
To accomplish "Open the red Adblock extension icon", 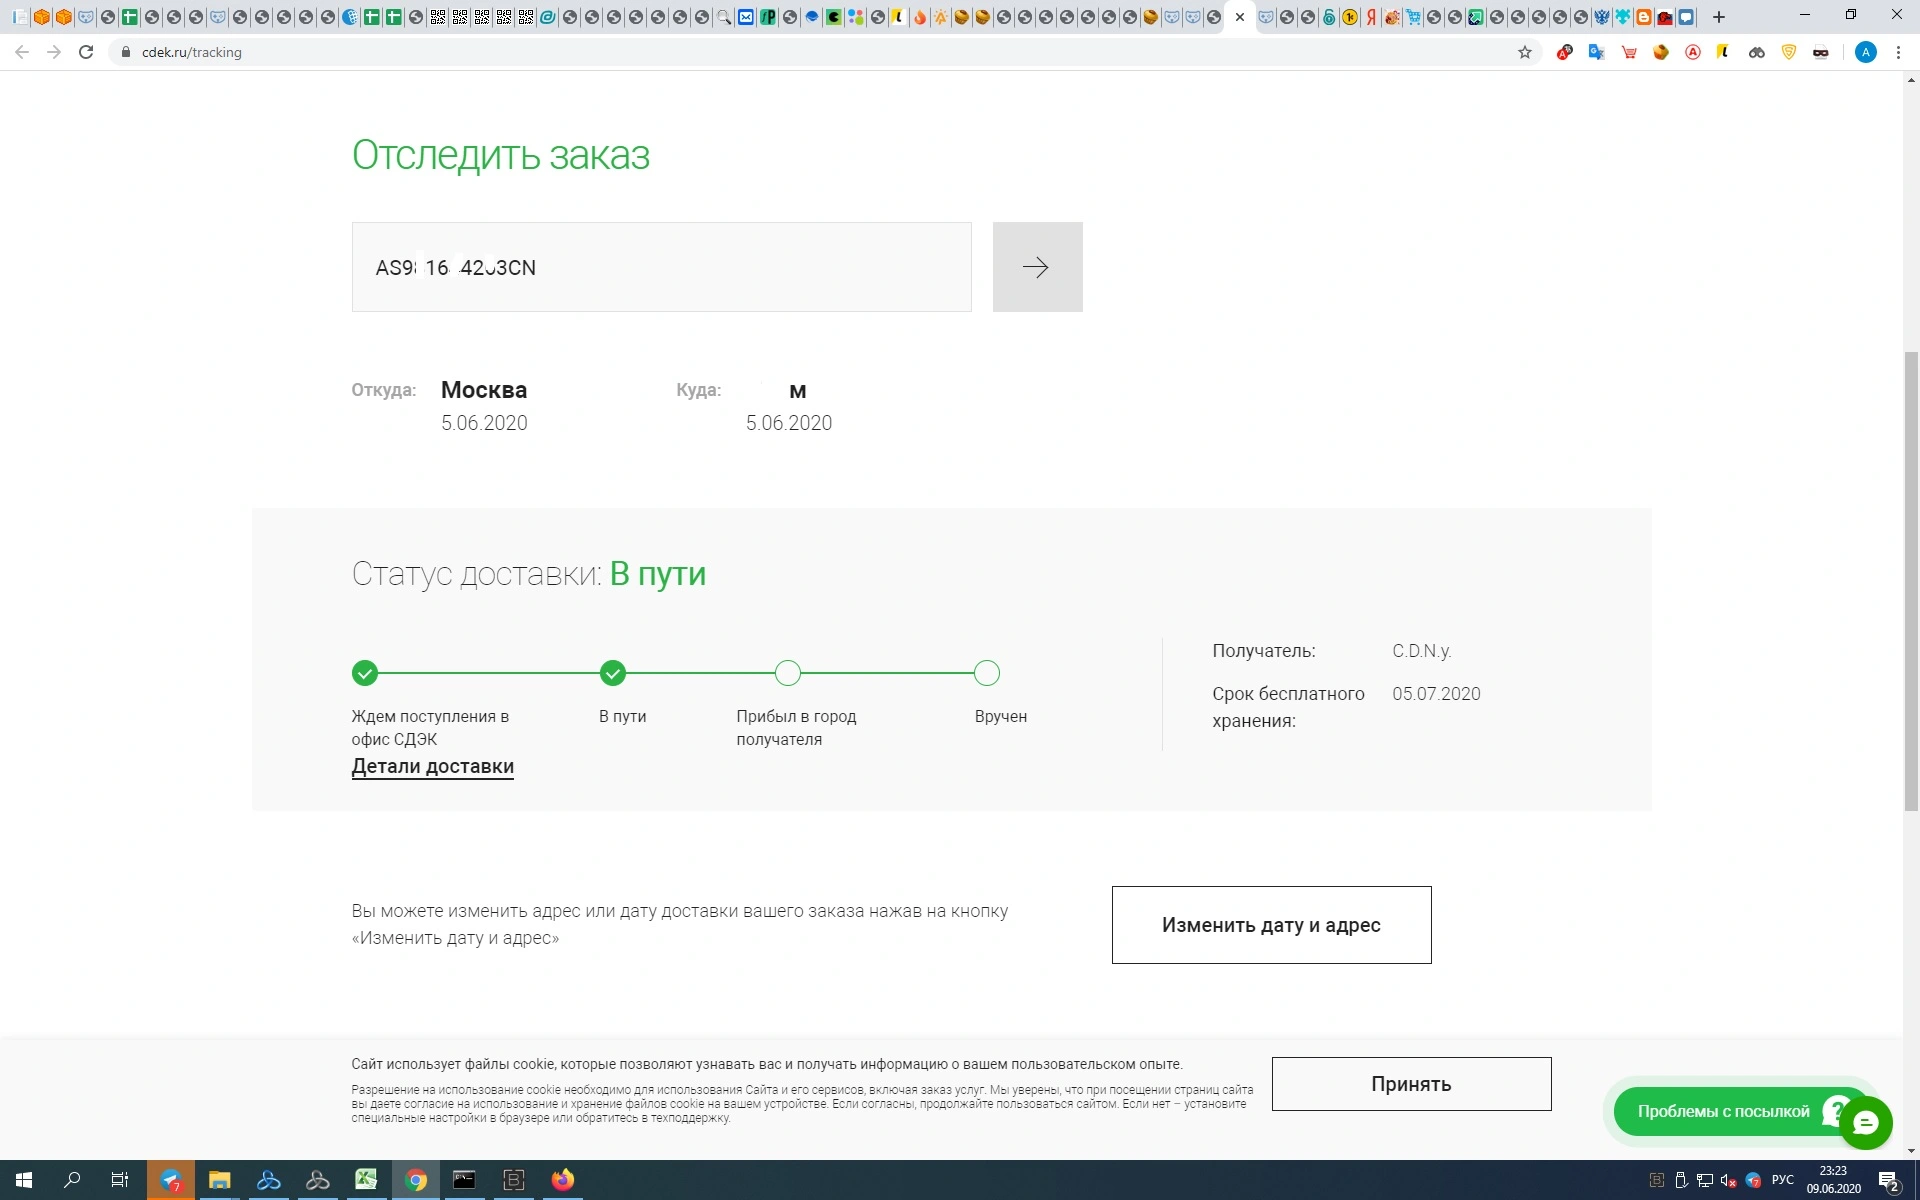I will (x=1565, y=52).
